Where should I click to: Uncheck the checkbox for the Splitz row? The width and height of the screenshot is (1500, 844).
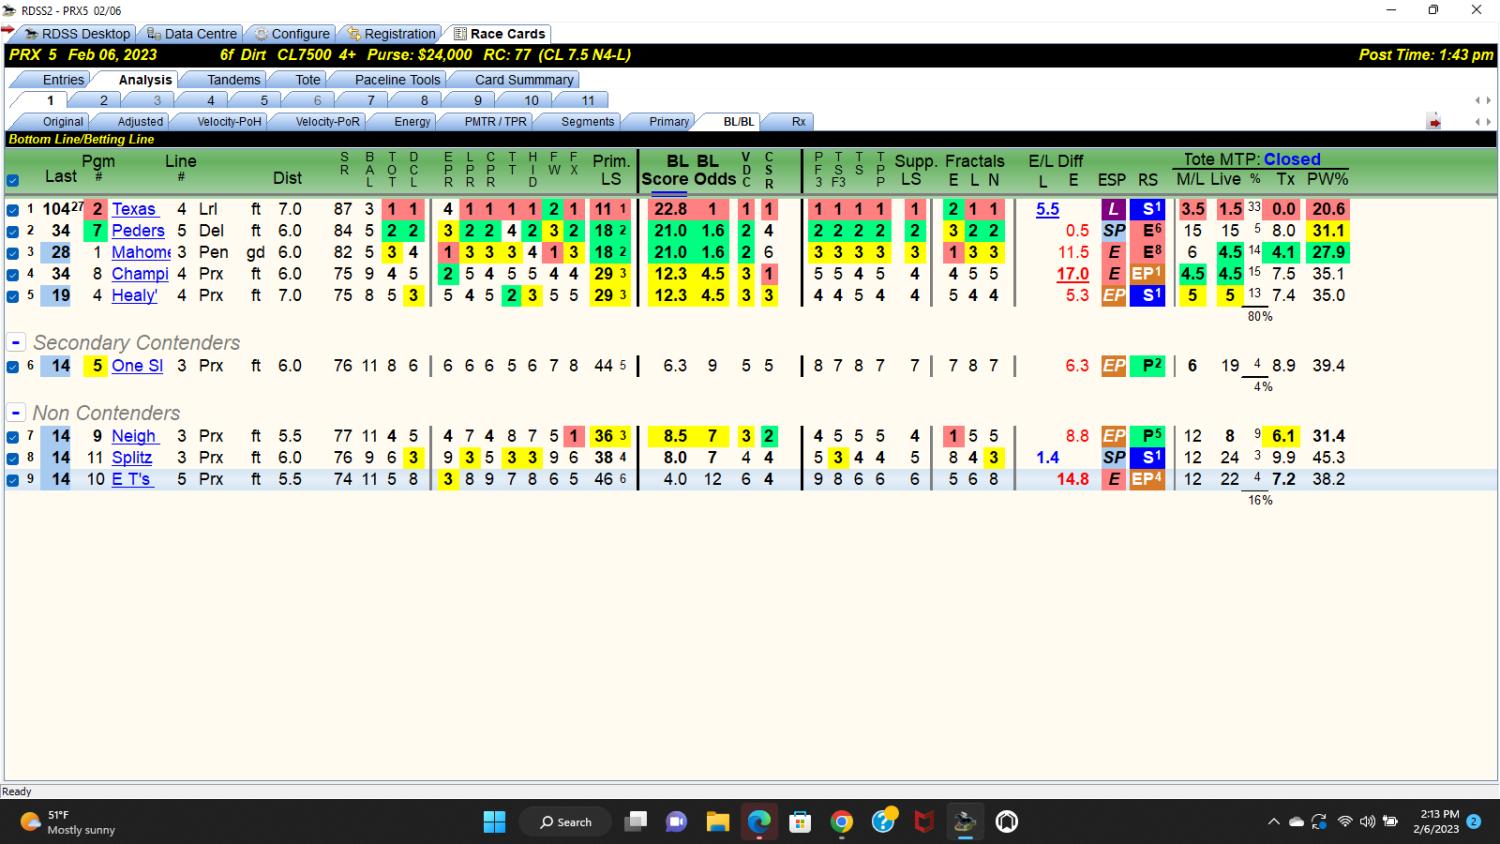[x=13, y=458]
